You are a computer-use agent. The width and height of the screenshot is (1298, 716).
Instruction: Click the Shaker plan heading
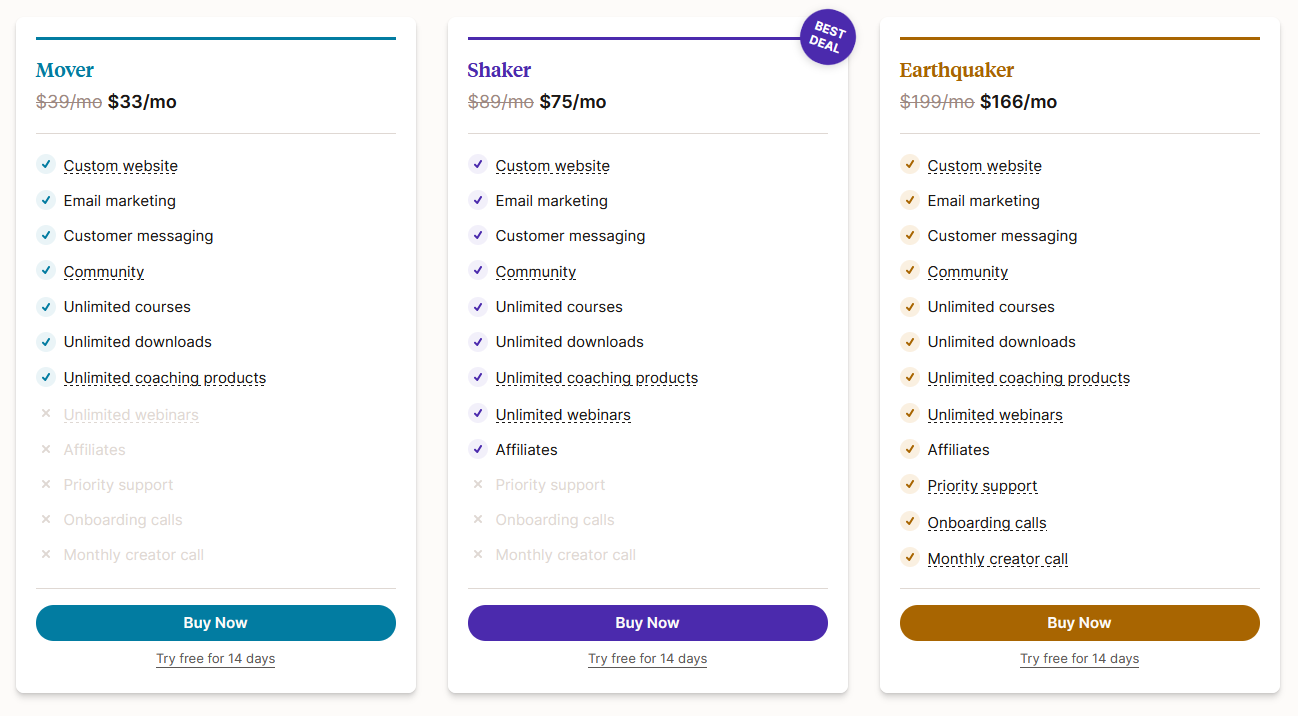[x=499, y=70]
